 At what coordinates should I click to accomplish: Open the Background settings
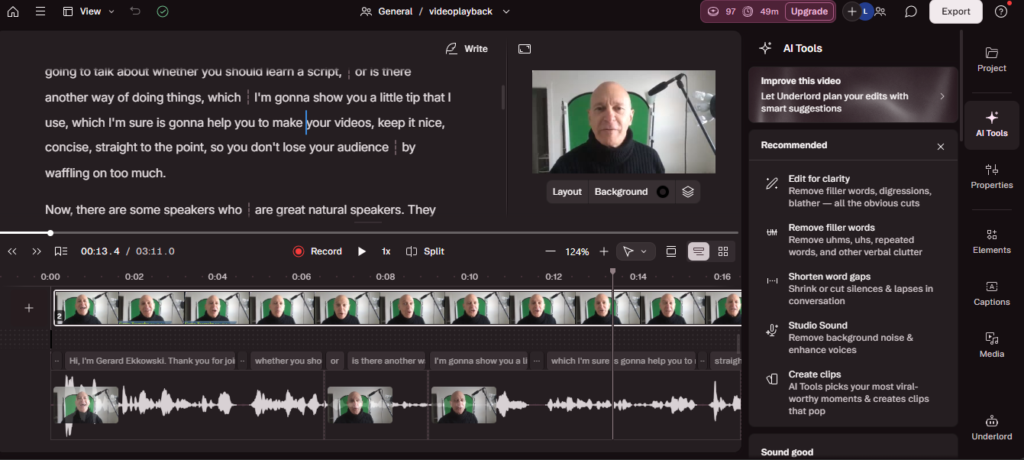621,191
